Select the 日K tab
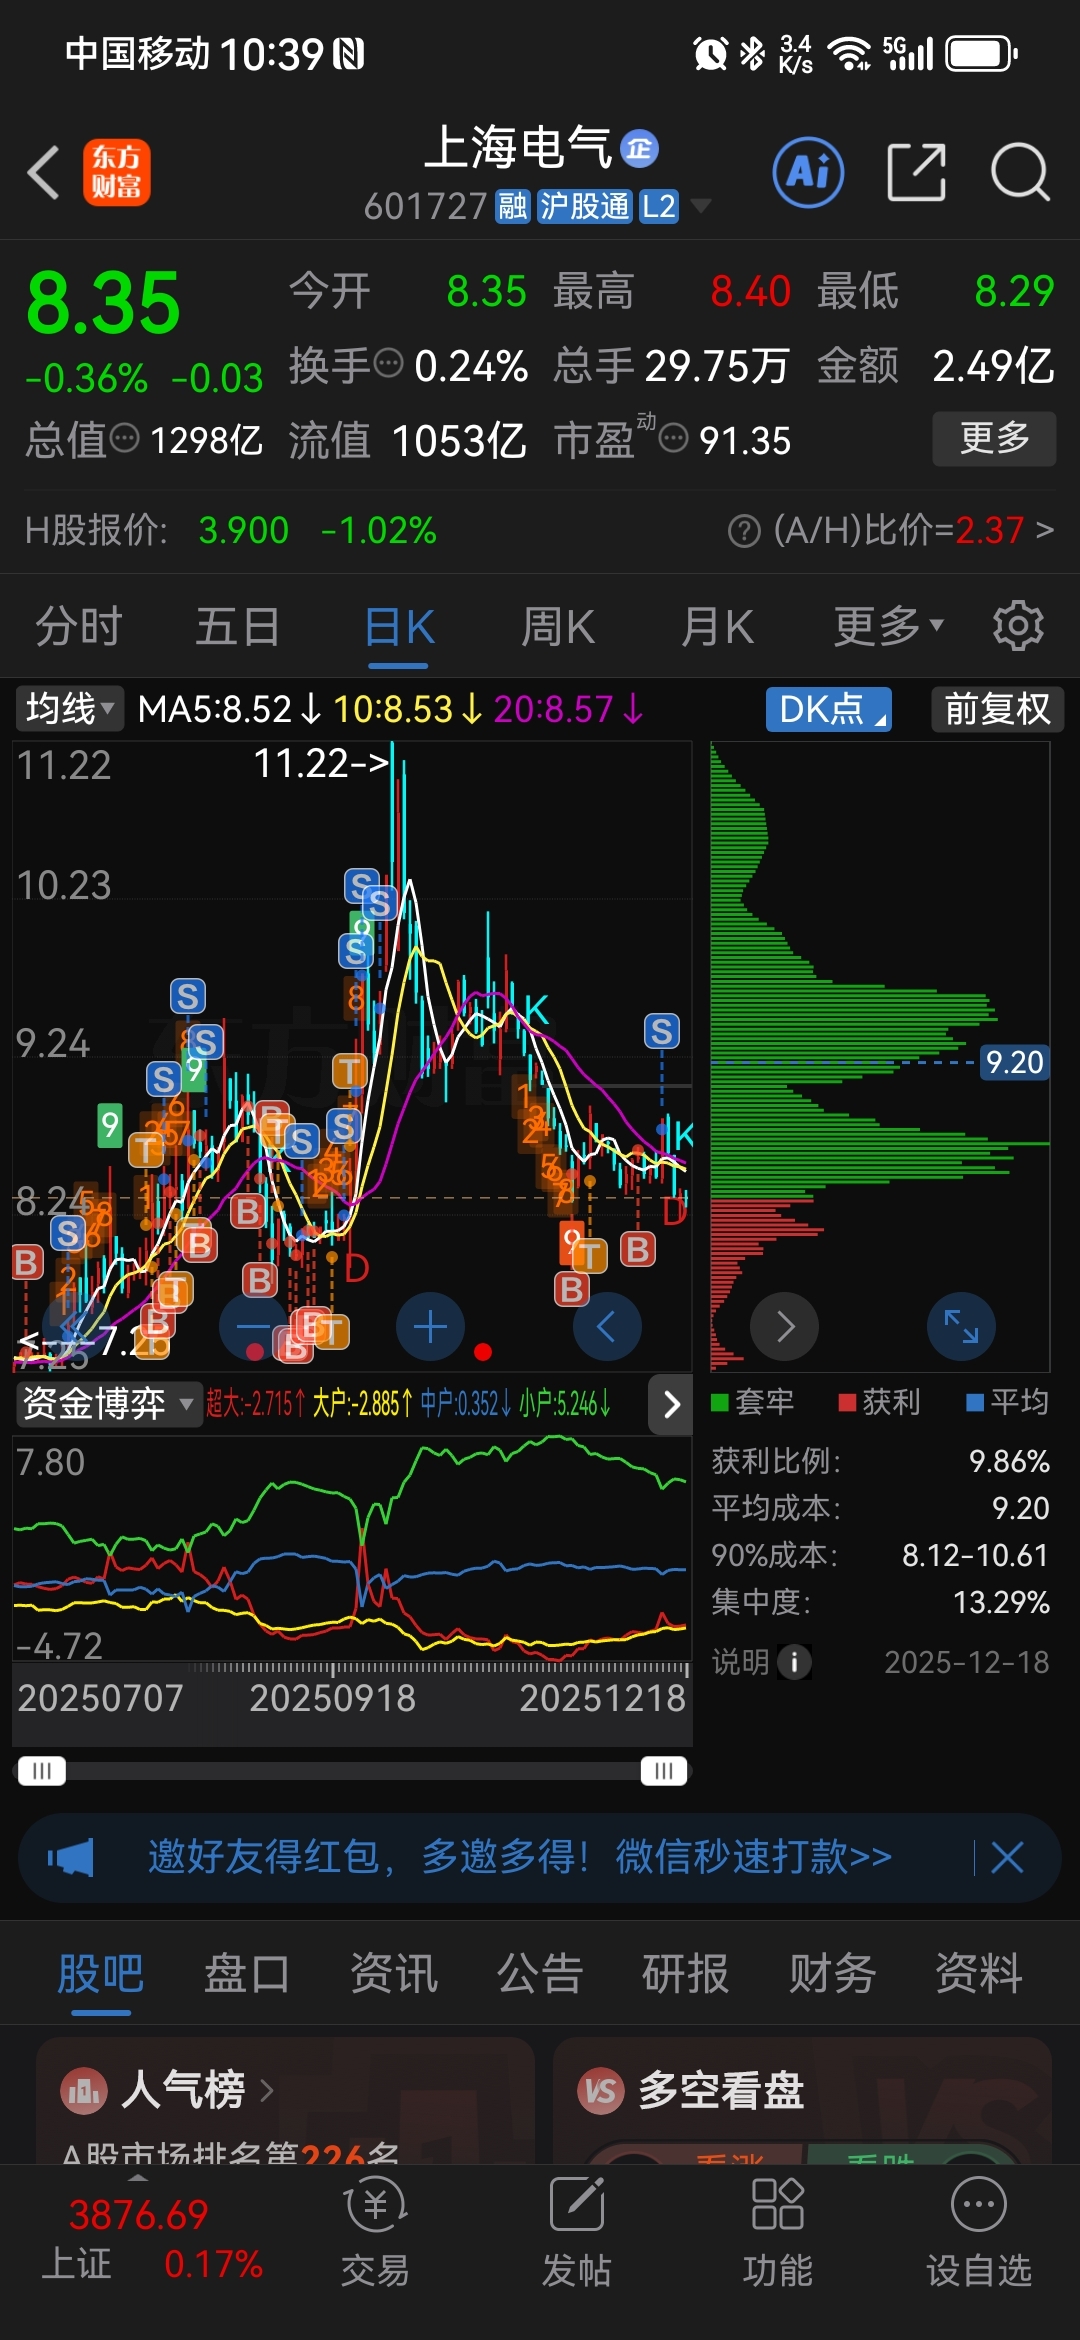The height and width of the screenshot is (2340, 1080). click(399, 627)
